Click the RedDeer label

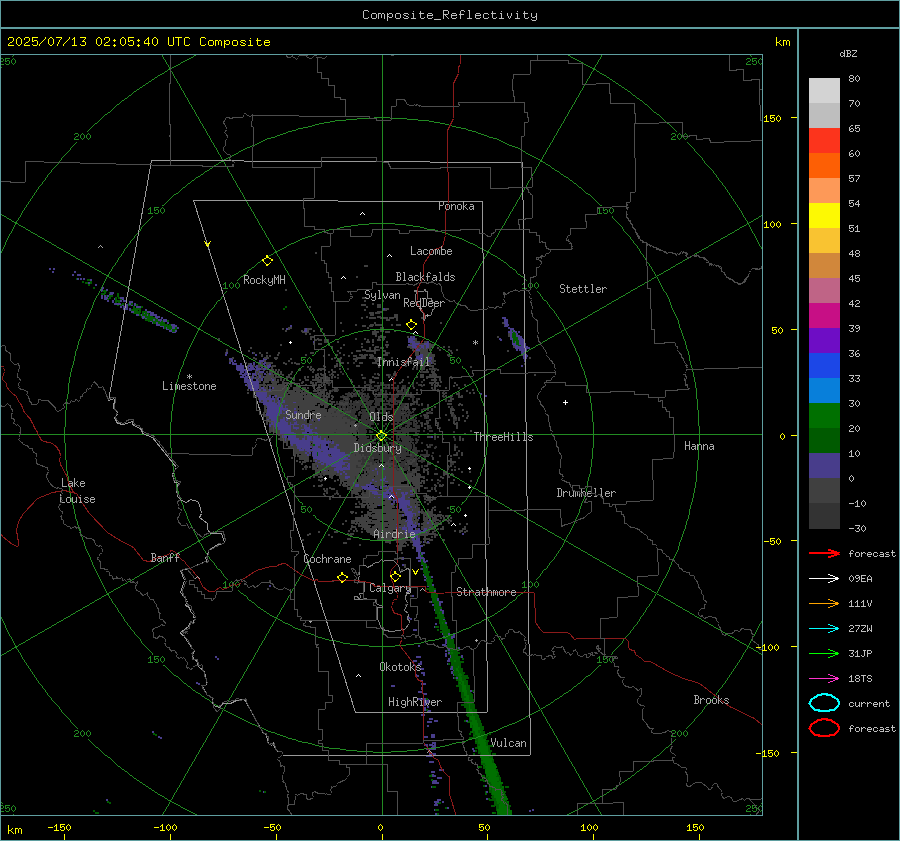(x=424, y=303)
